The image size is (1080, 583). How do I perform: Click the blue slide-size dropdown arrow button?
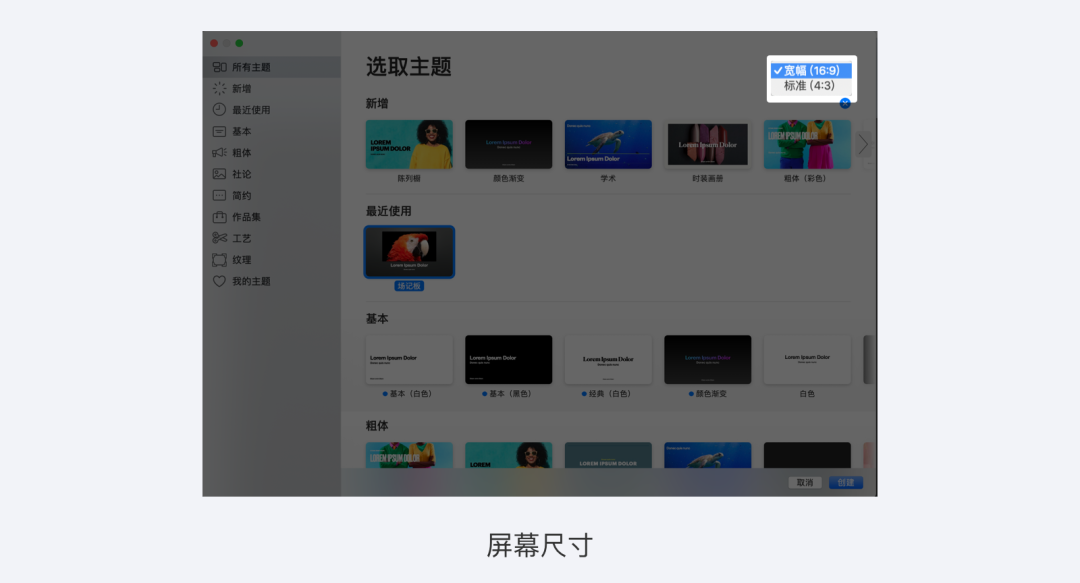[845, 103]
